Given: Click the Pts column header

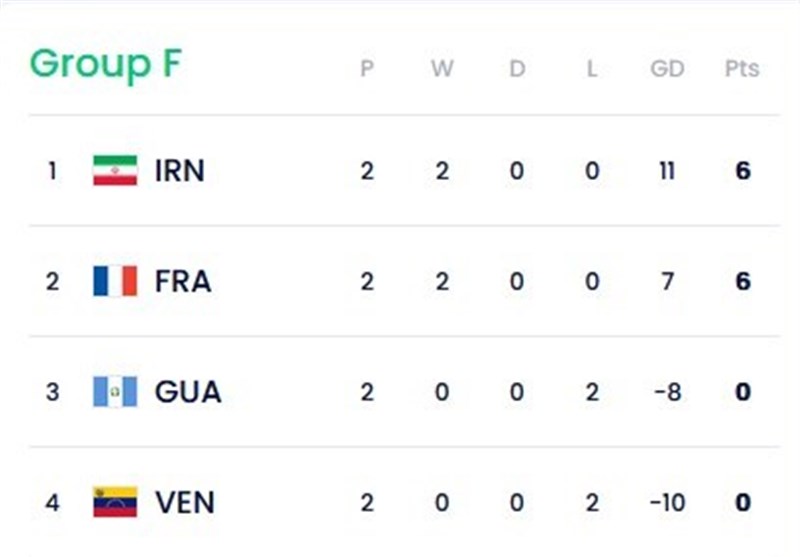Looking at the screenshot, I should (741, 69).
